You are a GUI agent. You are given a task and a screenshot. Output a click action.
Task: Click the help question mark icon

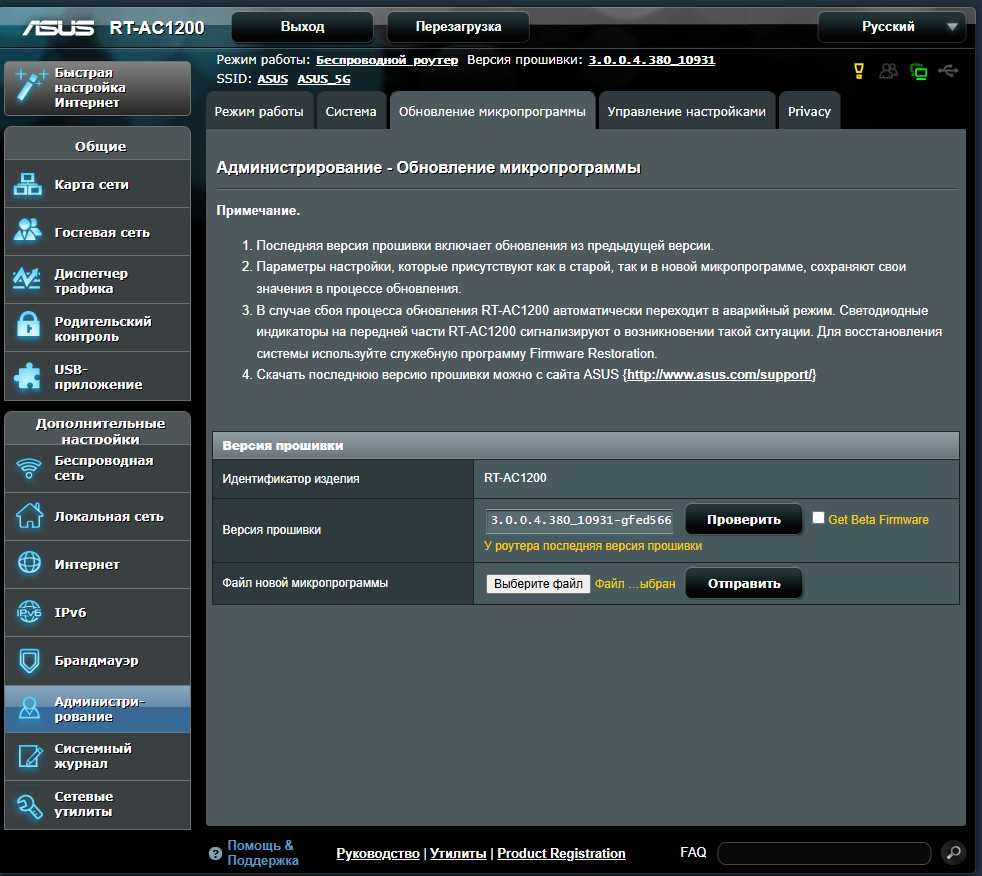click(215, 853)
